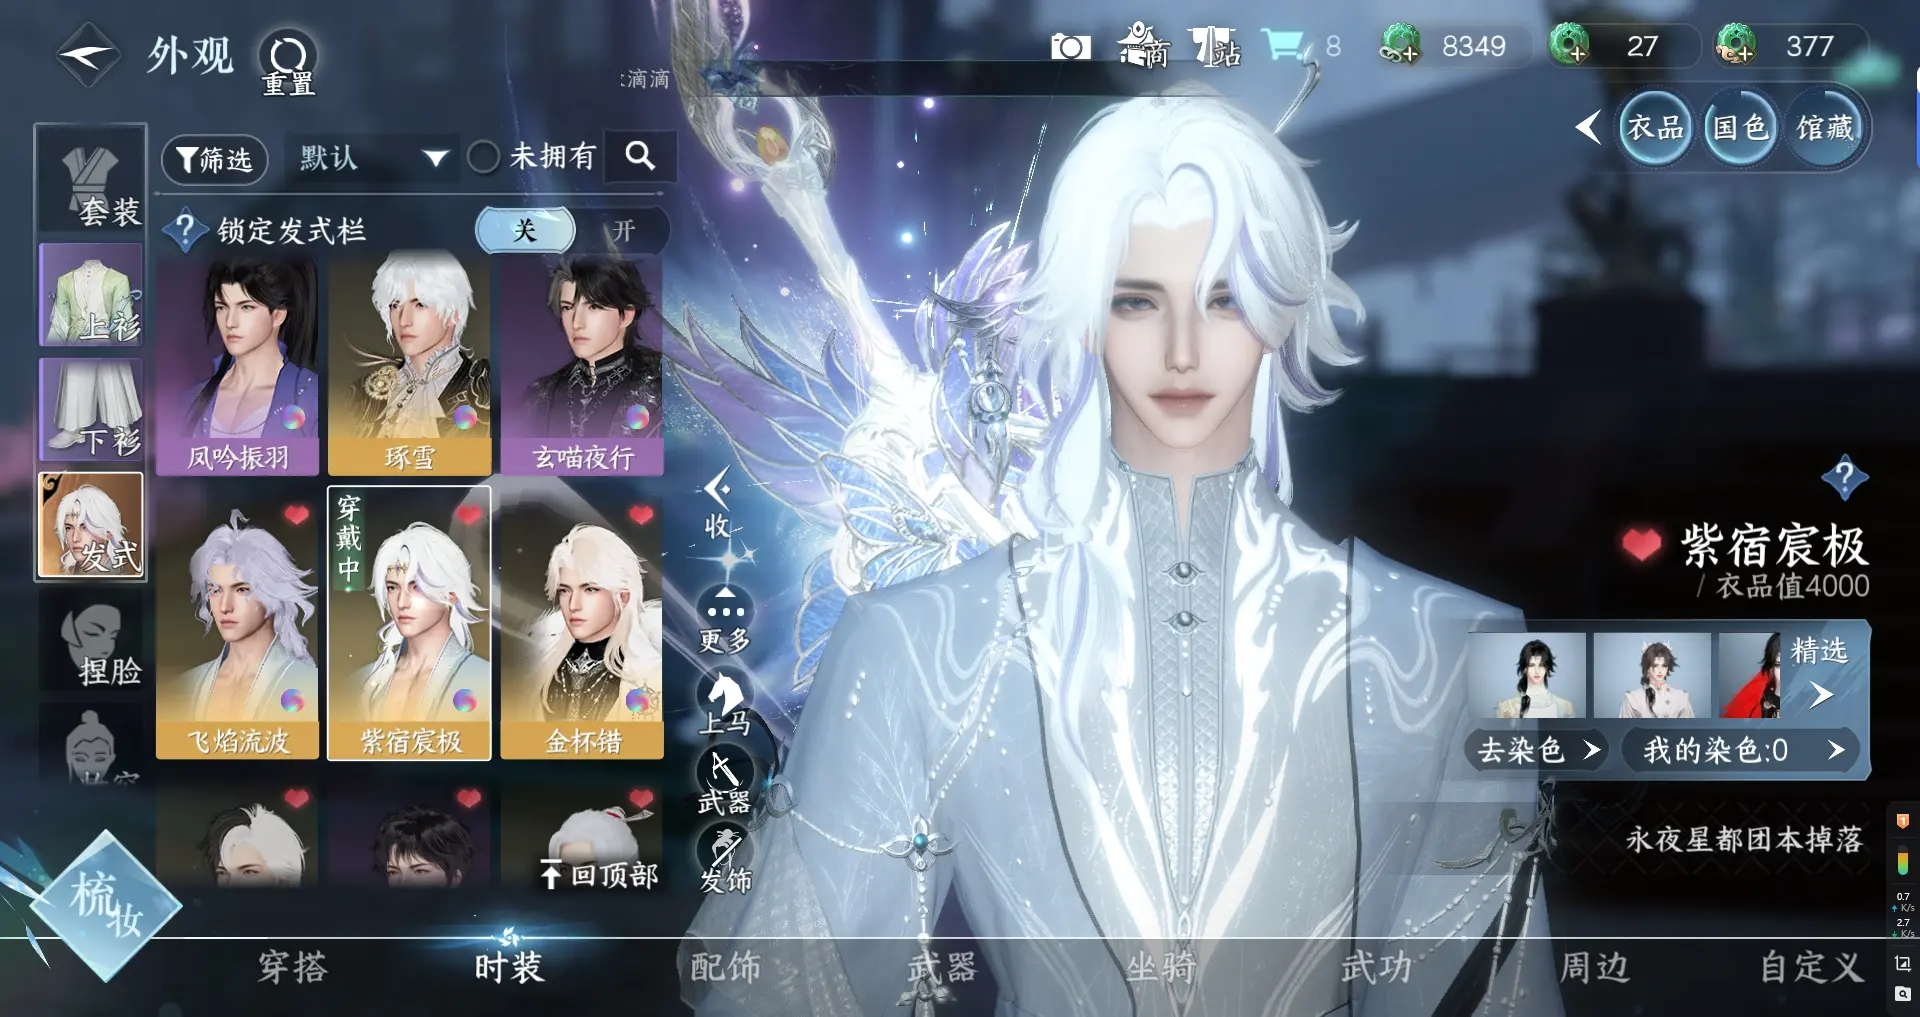Collapse the 衣品 国色 馆藏 button row
Viewport: 1920px width, 1017px height.
(x=1588, y=127)
